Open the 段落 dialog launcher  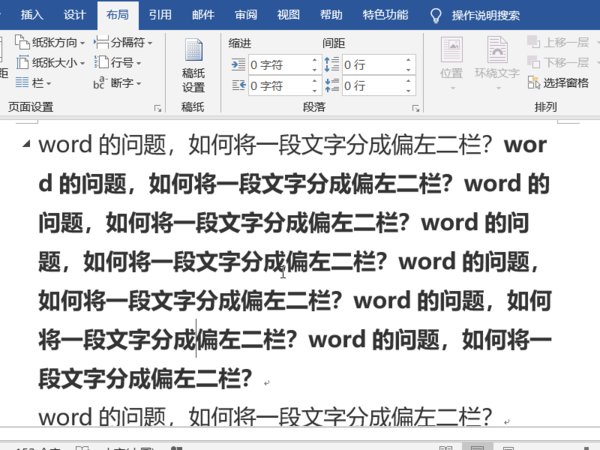click(416, 108)
